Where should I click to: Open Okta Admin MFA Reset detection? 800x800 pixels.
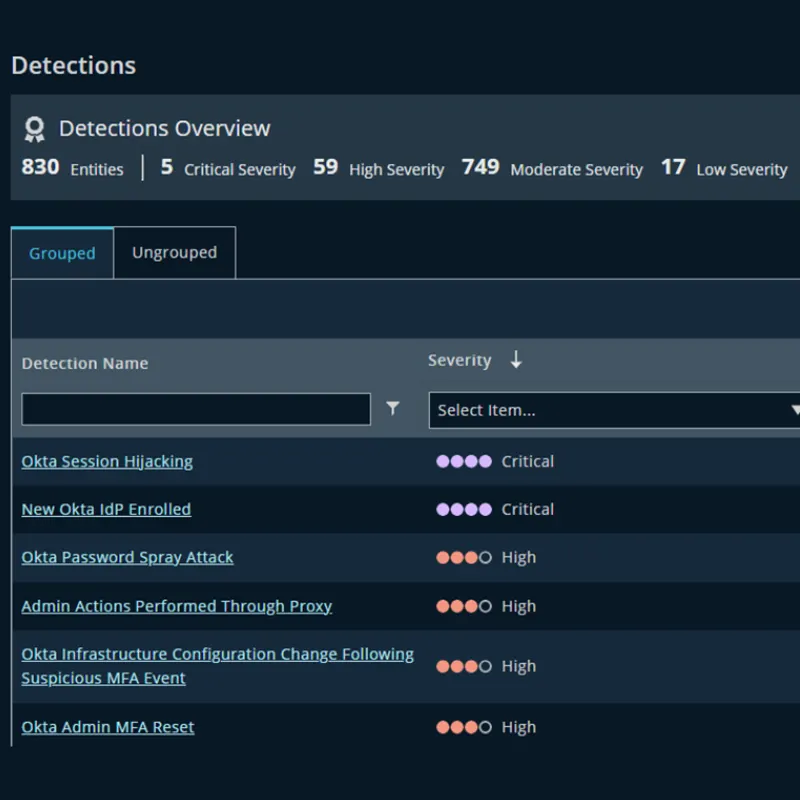click(x=108, y=727)
